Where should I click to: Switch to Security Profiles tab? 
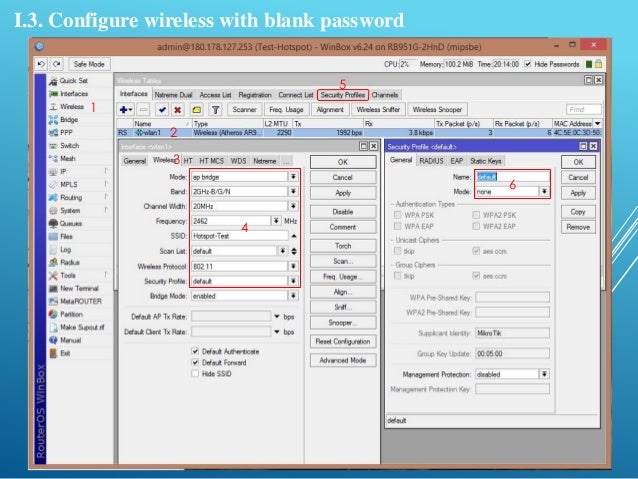pyautogui.click(x=343, y=95)
